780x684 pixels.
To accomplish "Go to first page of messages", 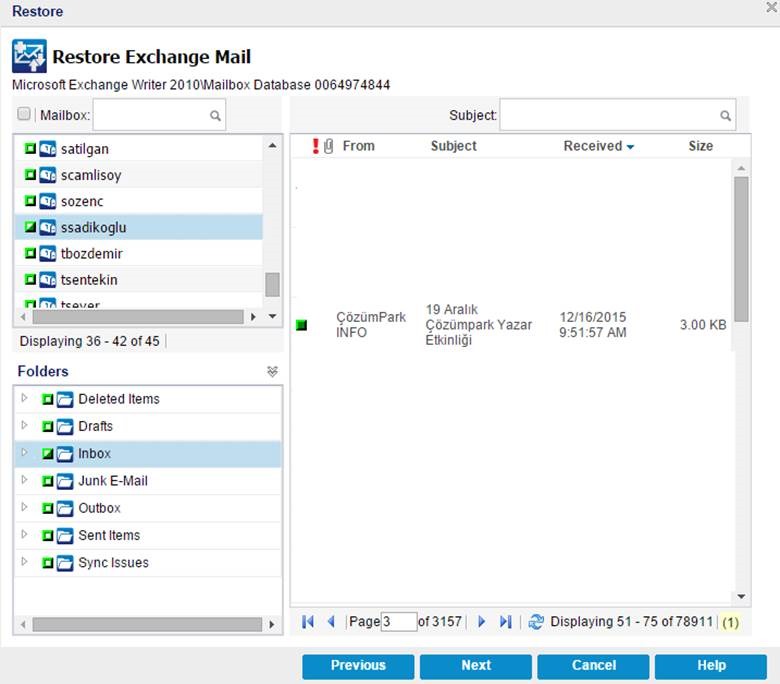I will click(x=308, y=621).
